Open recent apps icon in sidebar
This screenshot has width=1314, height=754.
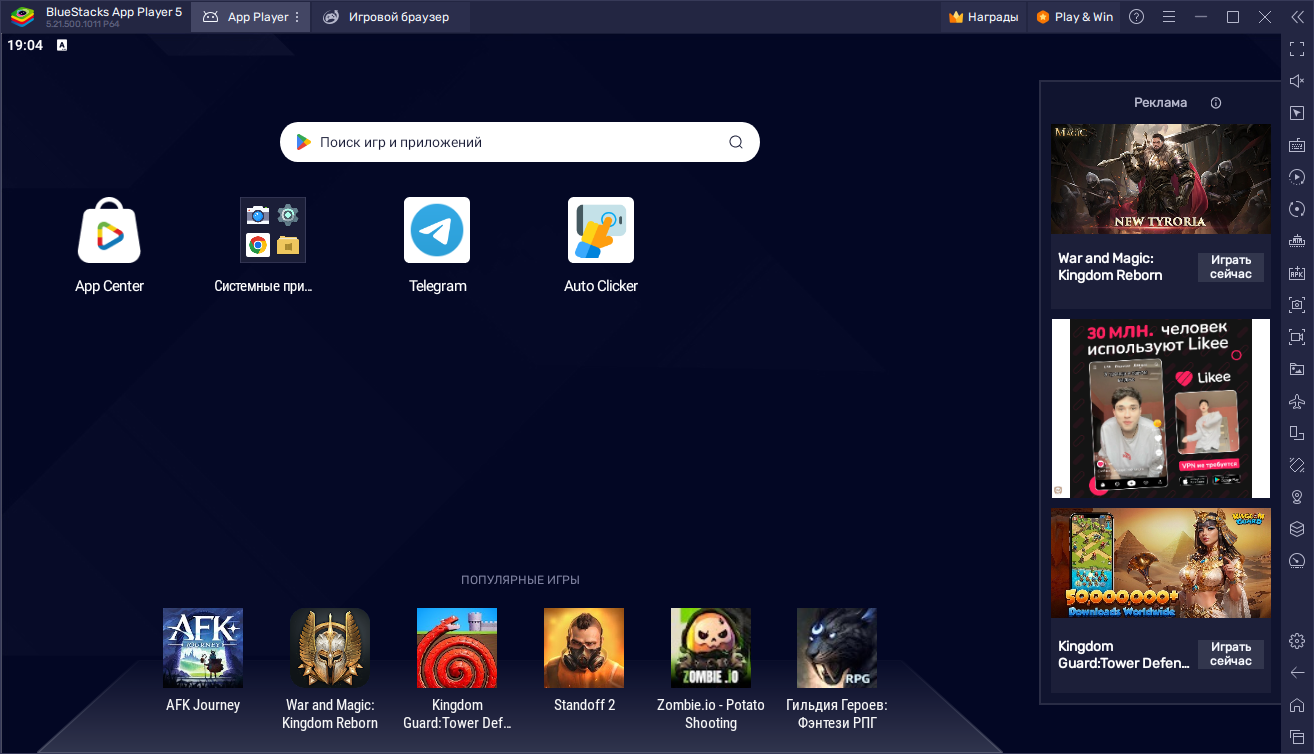point(1297,737)
